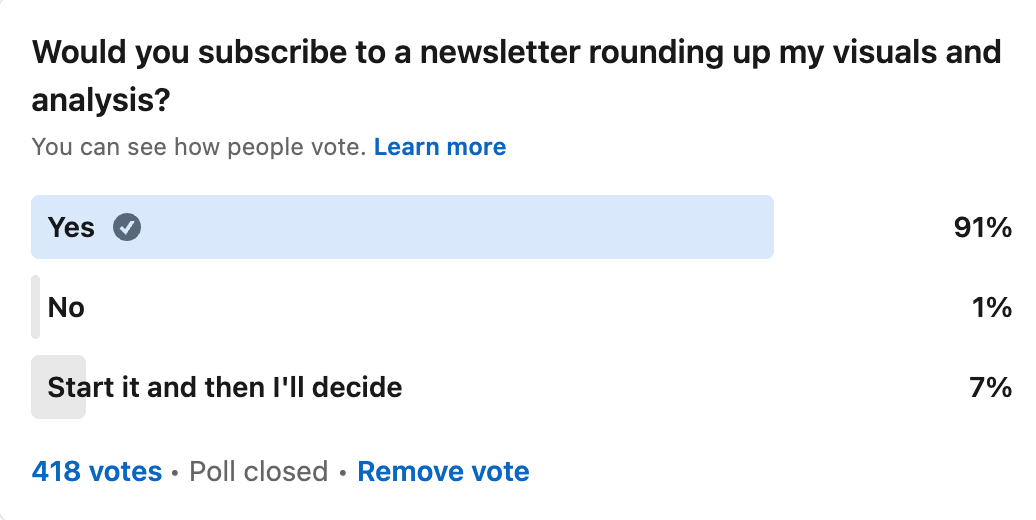Click the dot separator before Remove vote
The width and height of the screenshot is (1036, 520).
click(x=343, y=472)
